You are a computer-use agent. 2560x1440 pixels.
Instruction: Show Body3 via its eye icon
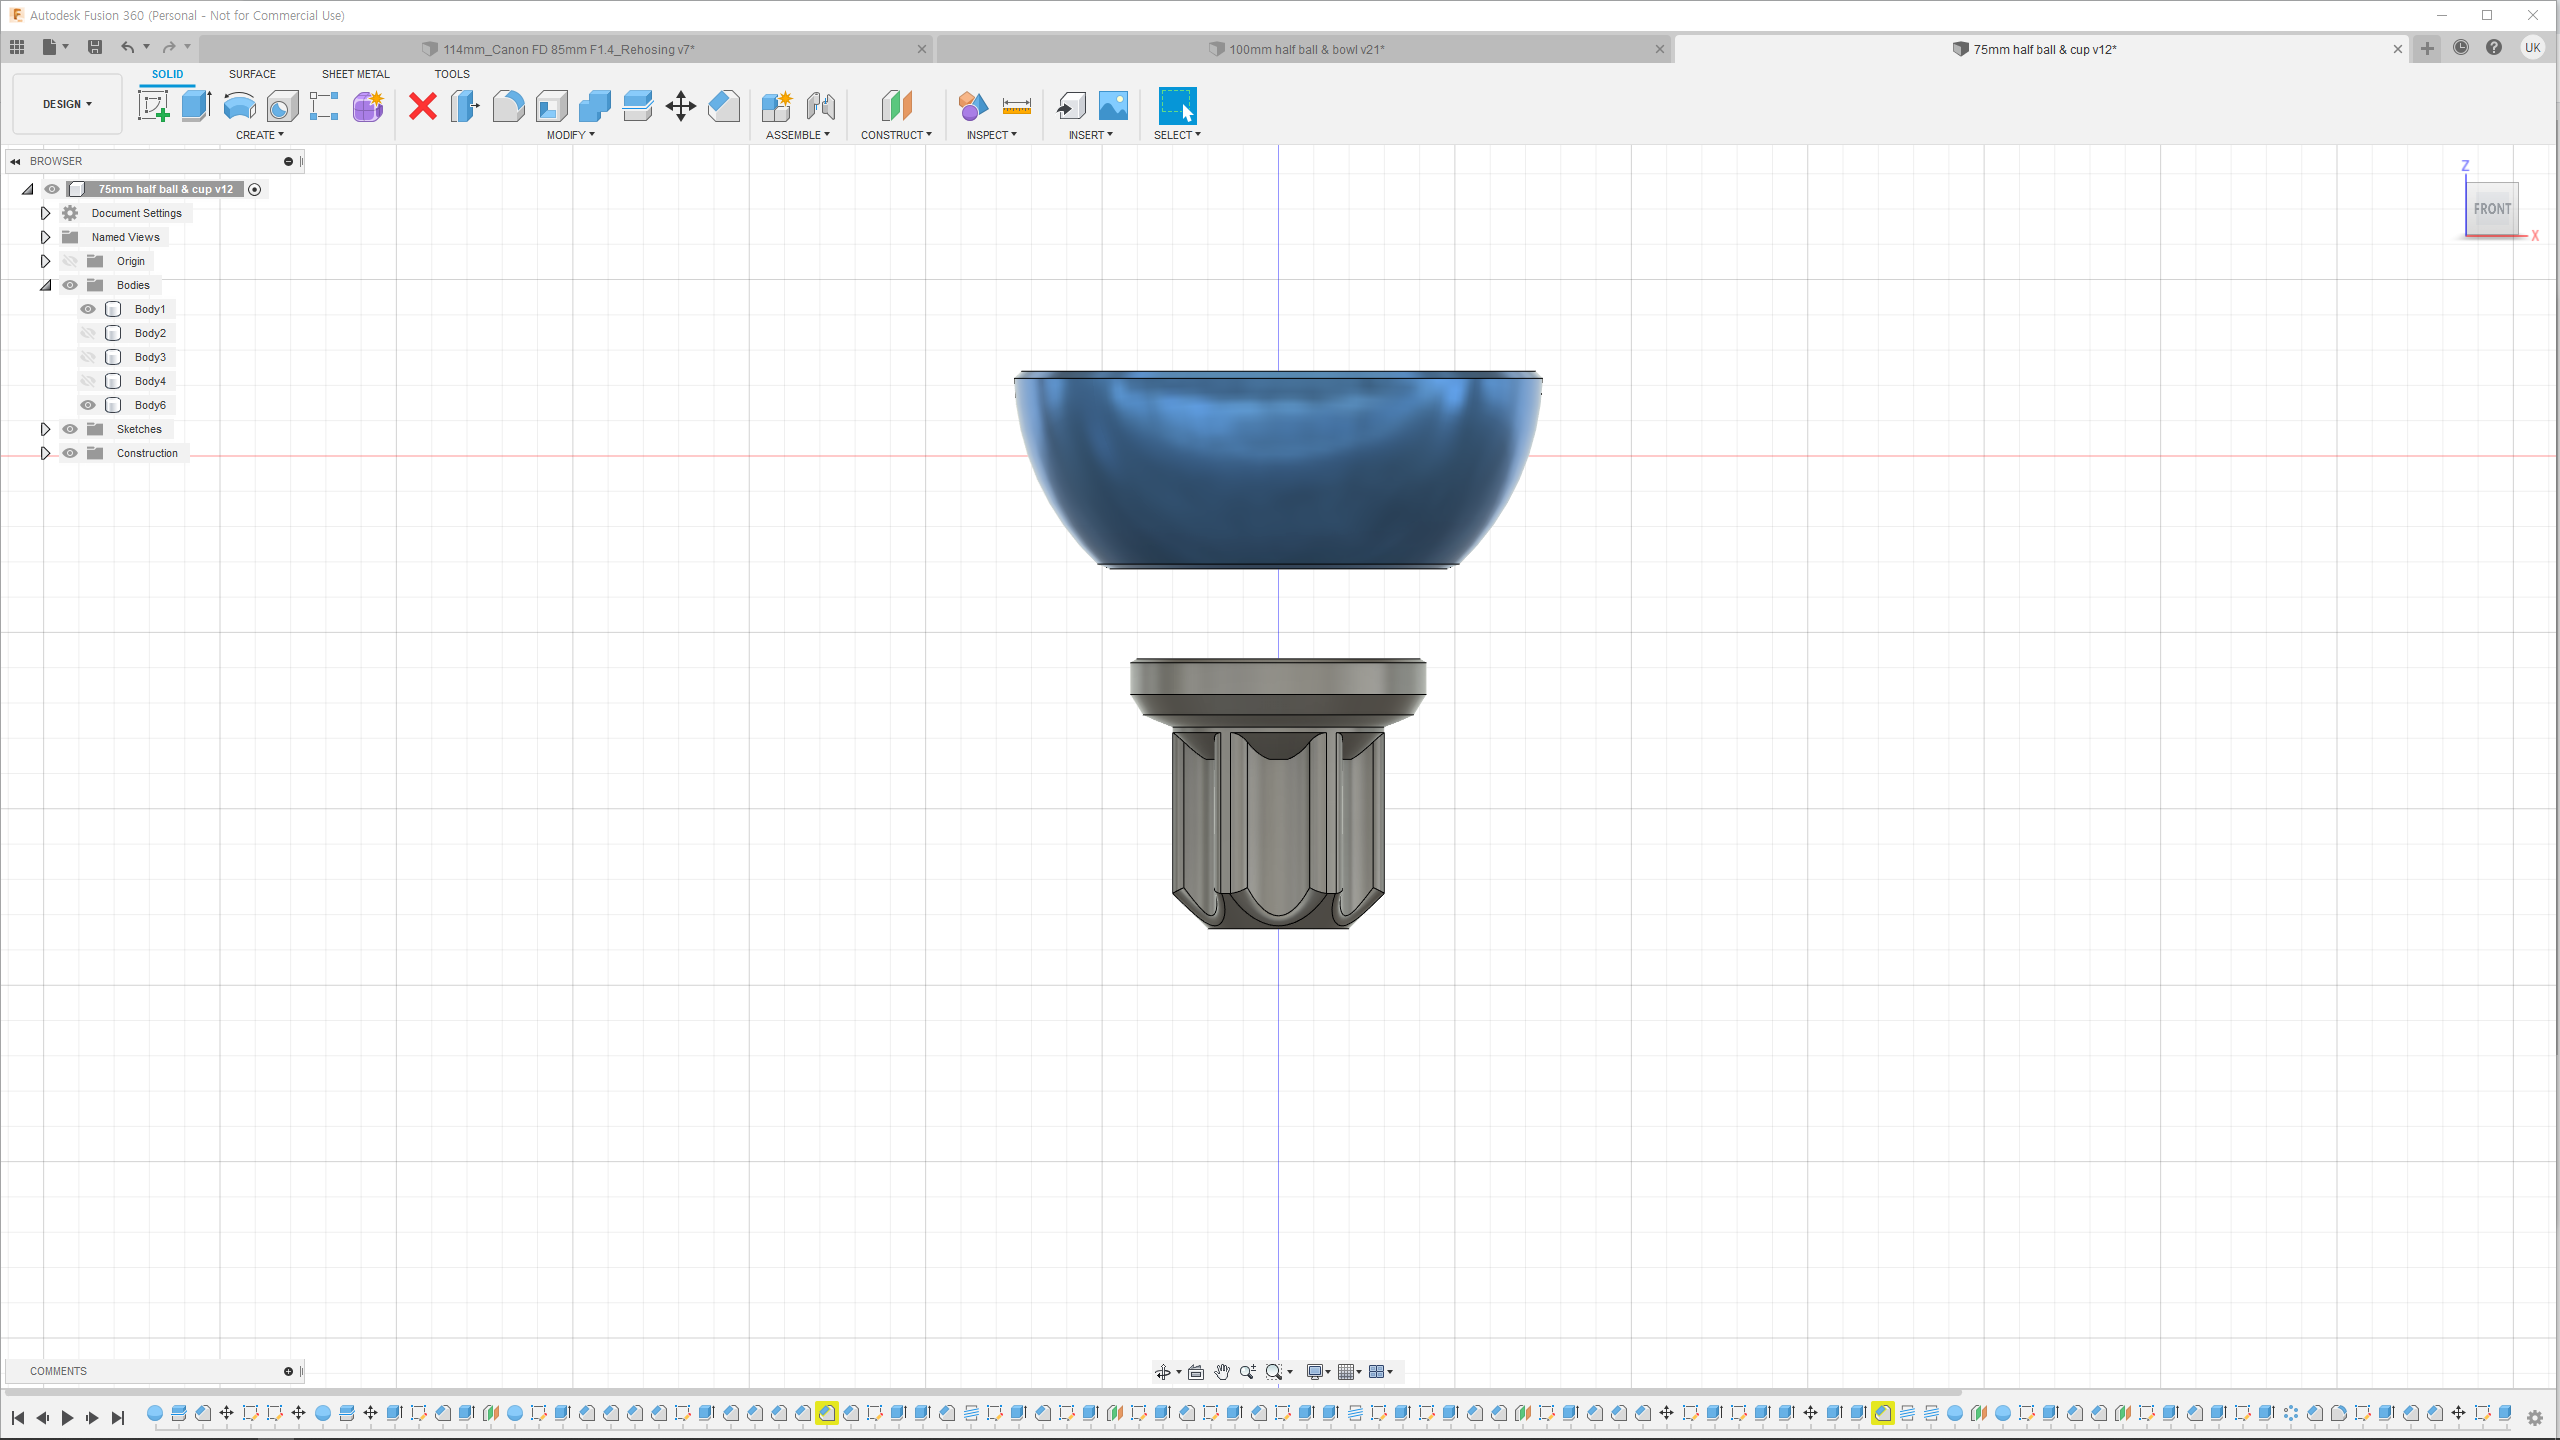point(88,357)
